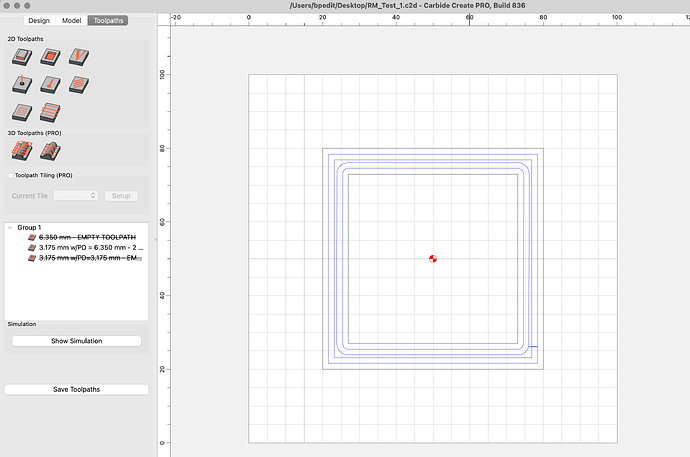690x457 pixels.
Task: Select the Keyhole toolpath icon
Action: pyautogui.click(x=50, y=84)
